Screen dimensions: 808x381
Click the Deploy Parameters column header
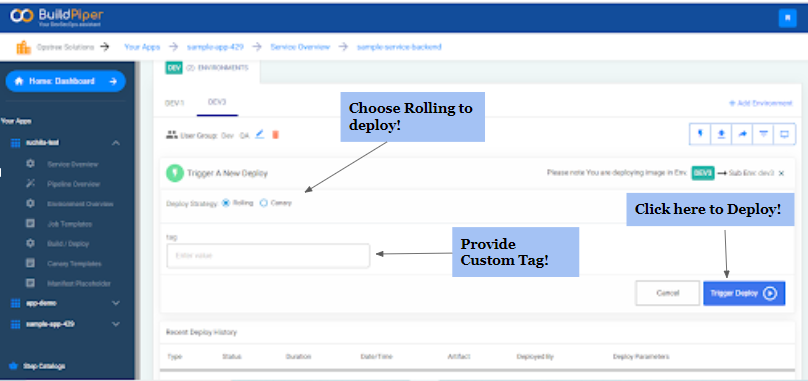click(641, 357)
